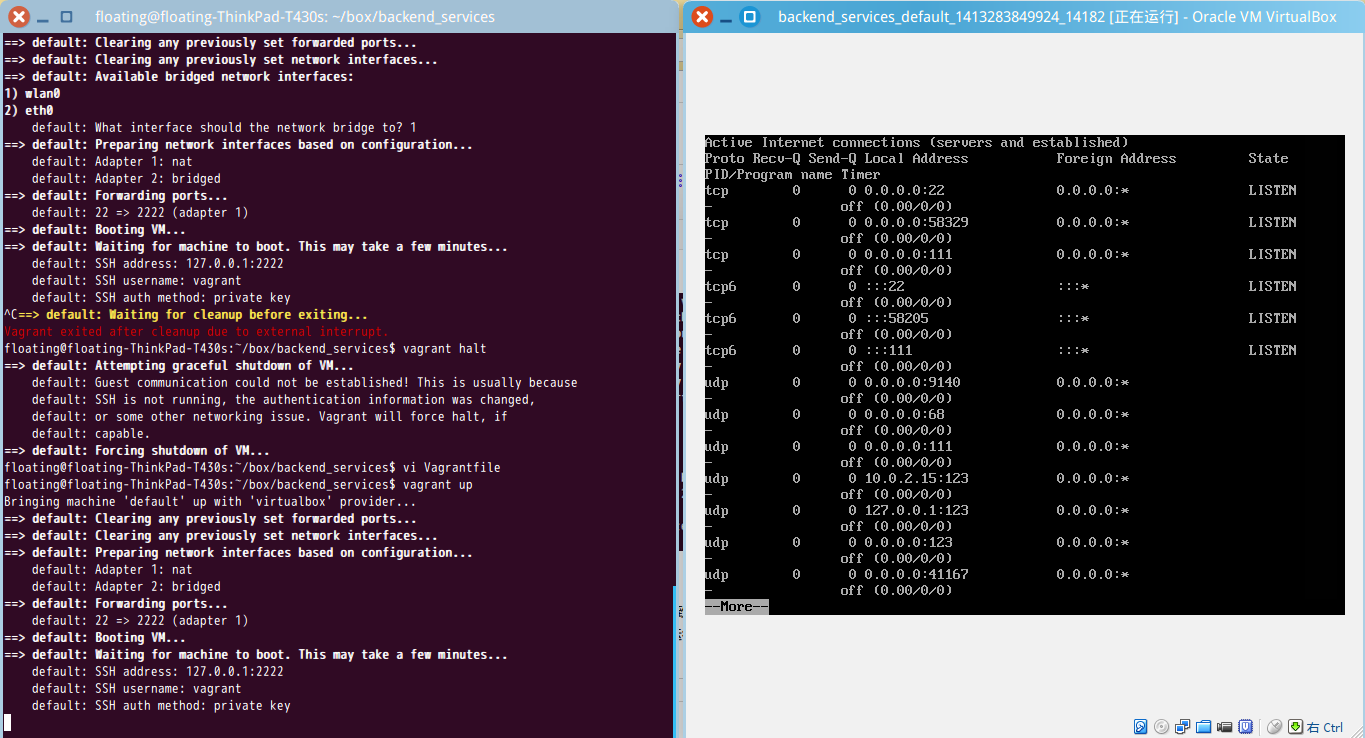Click udp local address 0.0.0.0:41167
Screen dimensions: 1365x738
[916, 575]
